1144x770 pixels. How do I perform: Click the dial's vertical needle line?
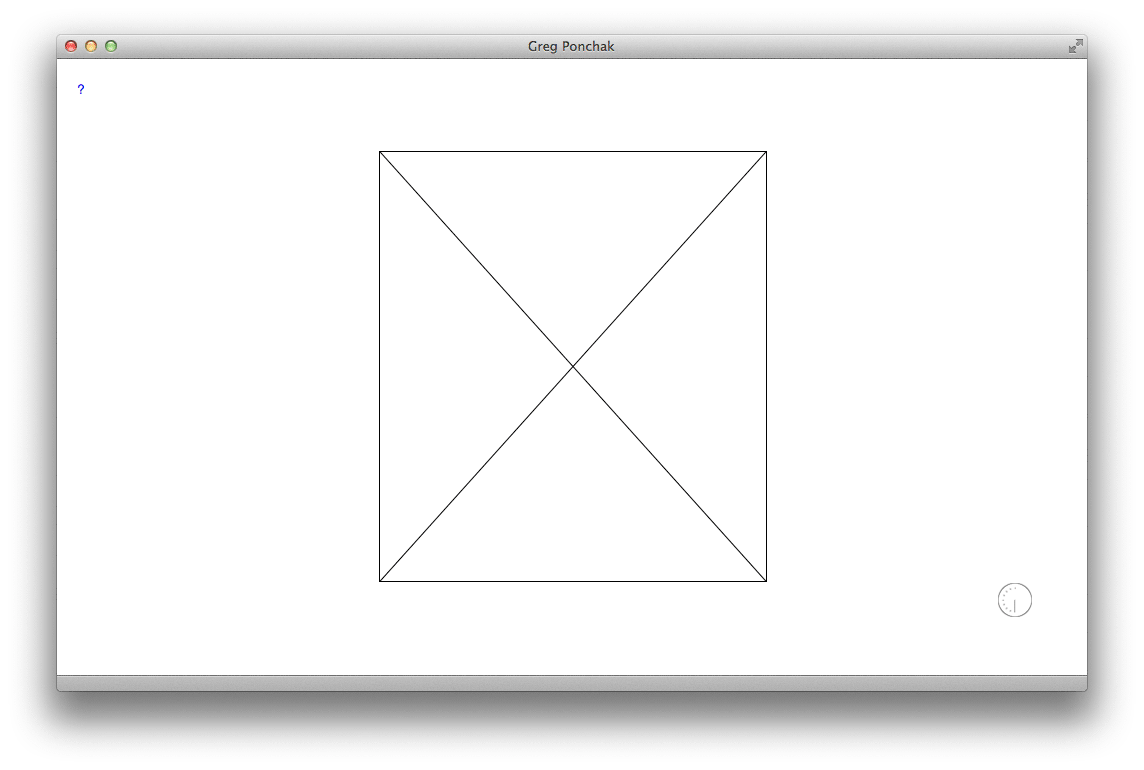point(1015,606)
